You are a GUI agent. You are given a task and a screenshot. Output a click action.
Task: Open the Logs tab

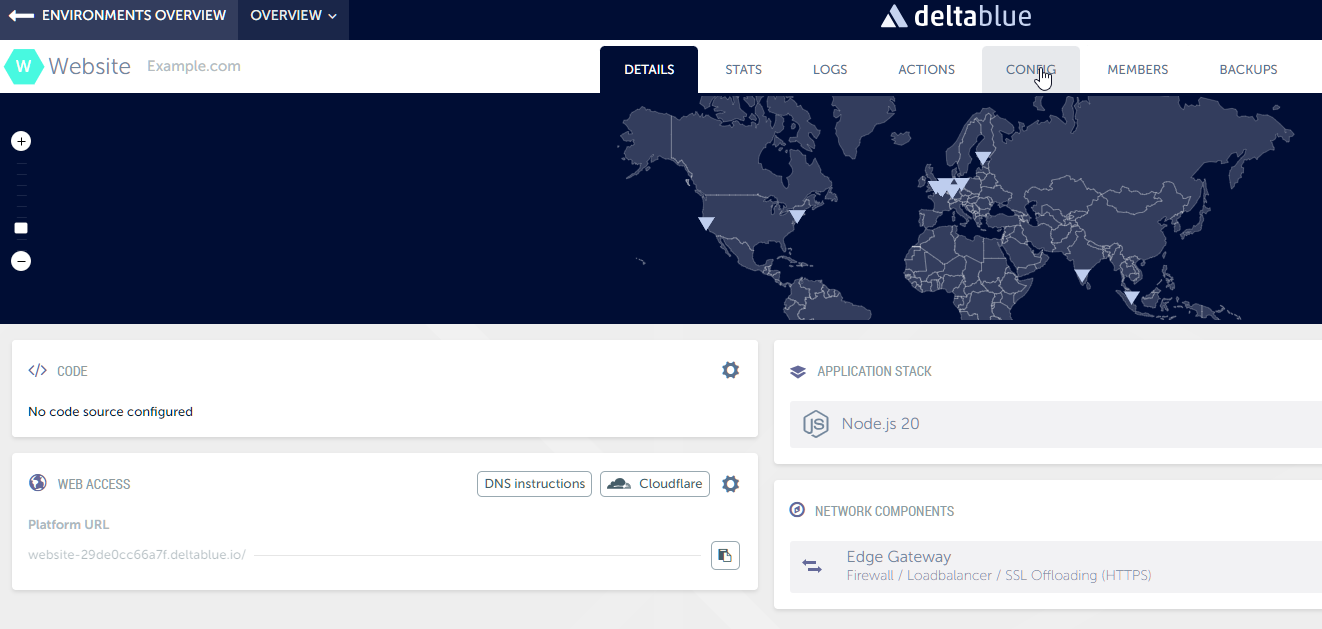pyautogui.click(x=829, y=70)
